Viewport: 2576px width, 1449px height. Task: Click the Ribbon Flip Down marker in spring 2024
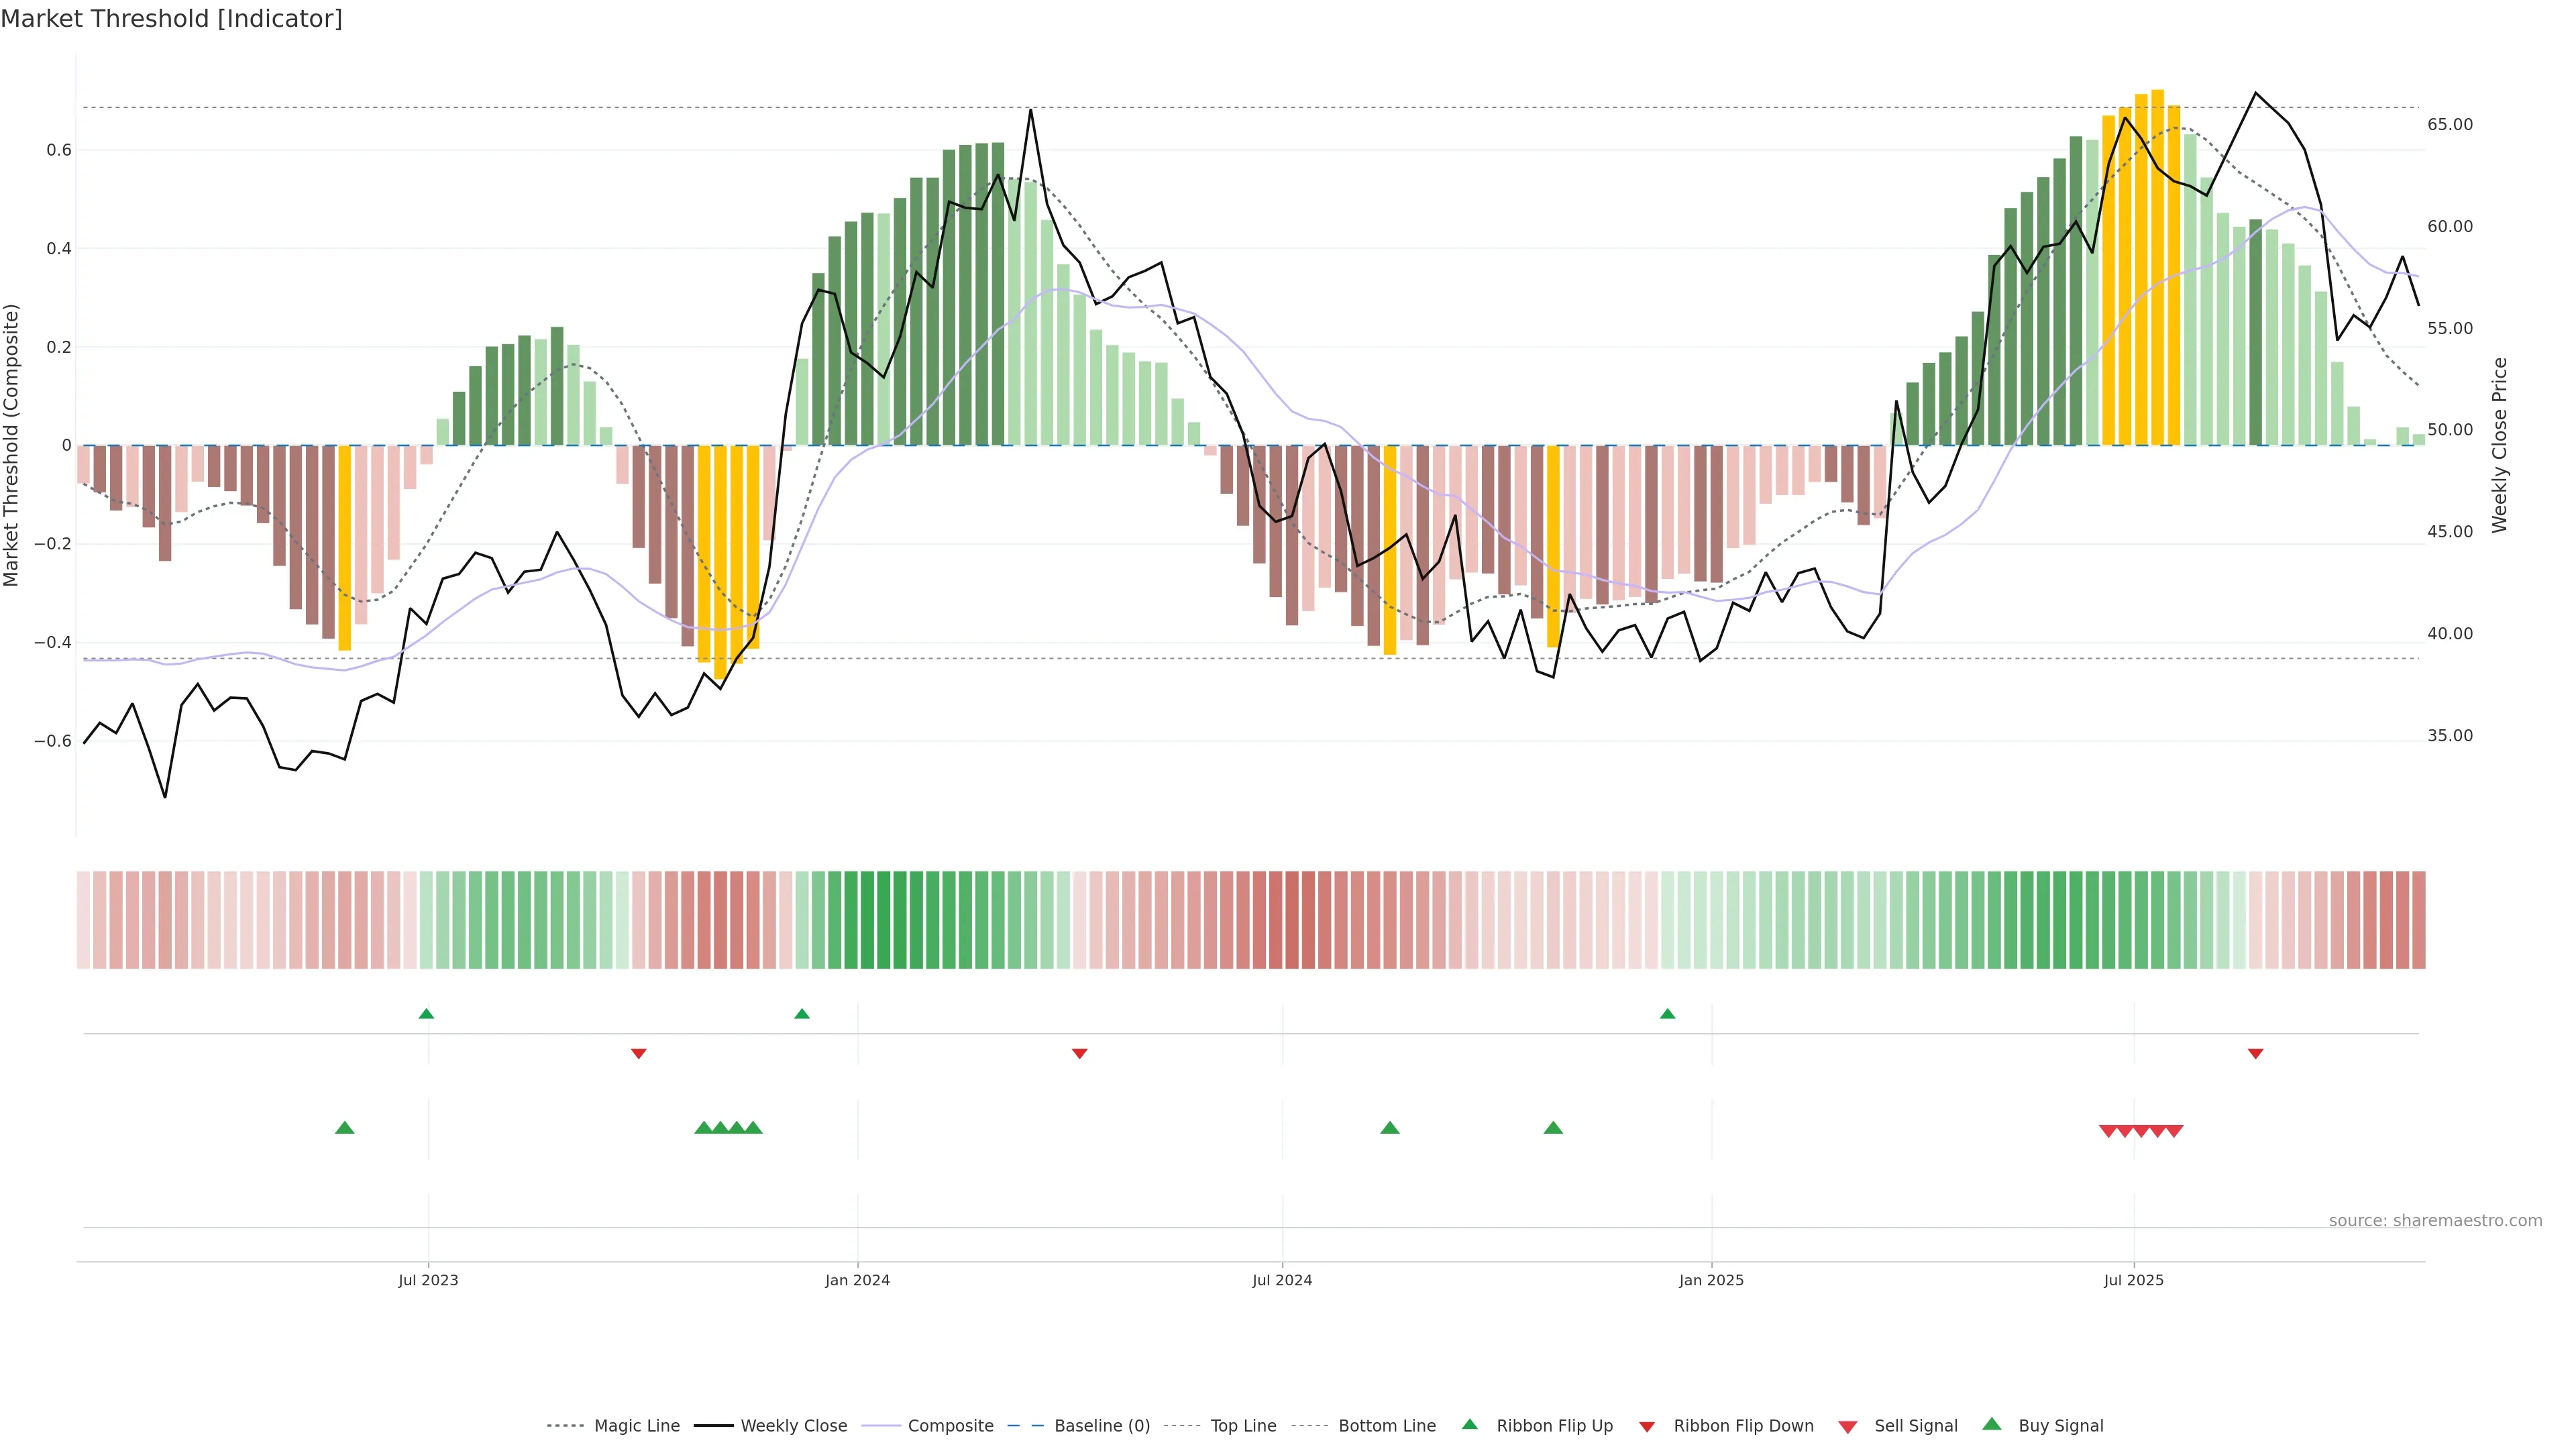(x=1079, y=1053)
